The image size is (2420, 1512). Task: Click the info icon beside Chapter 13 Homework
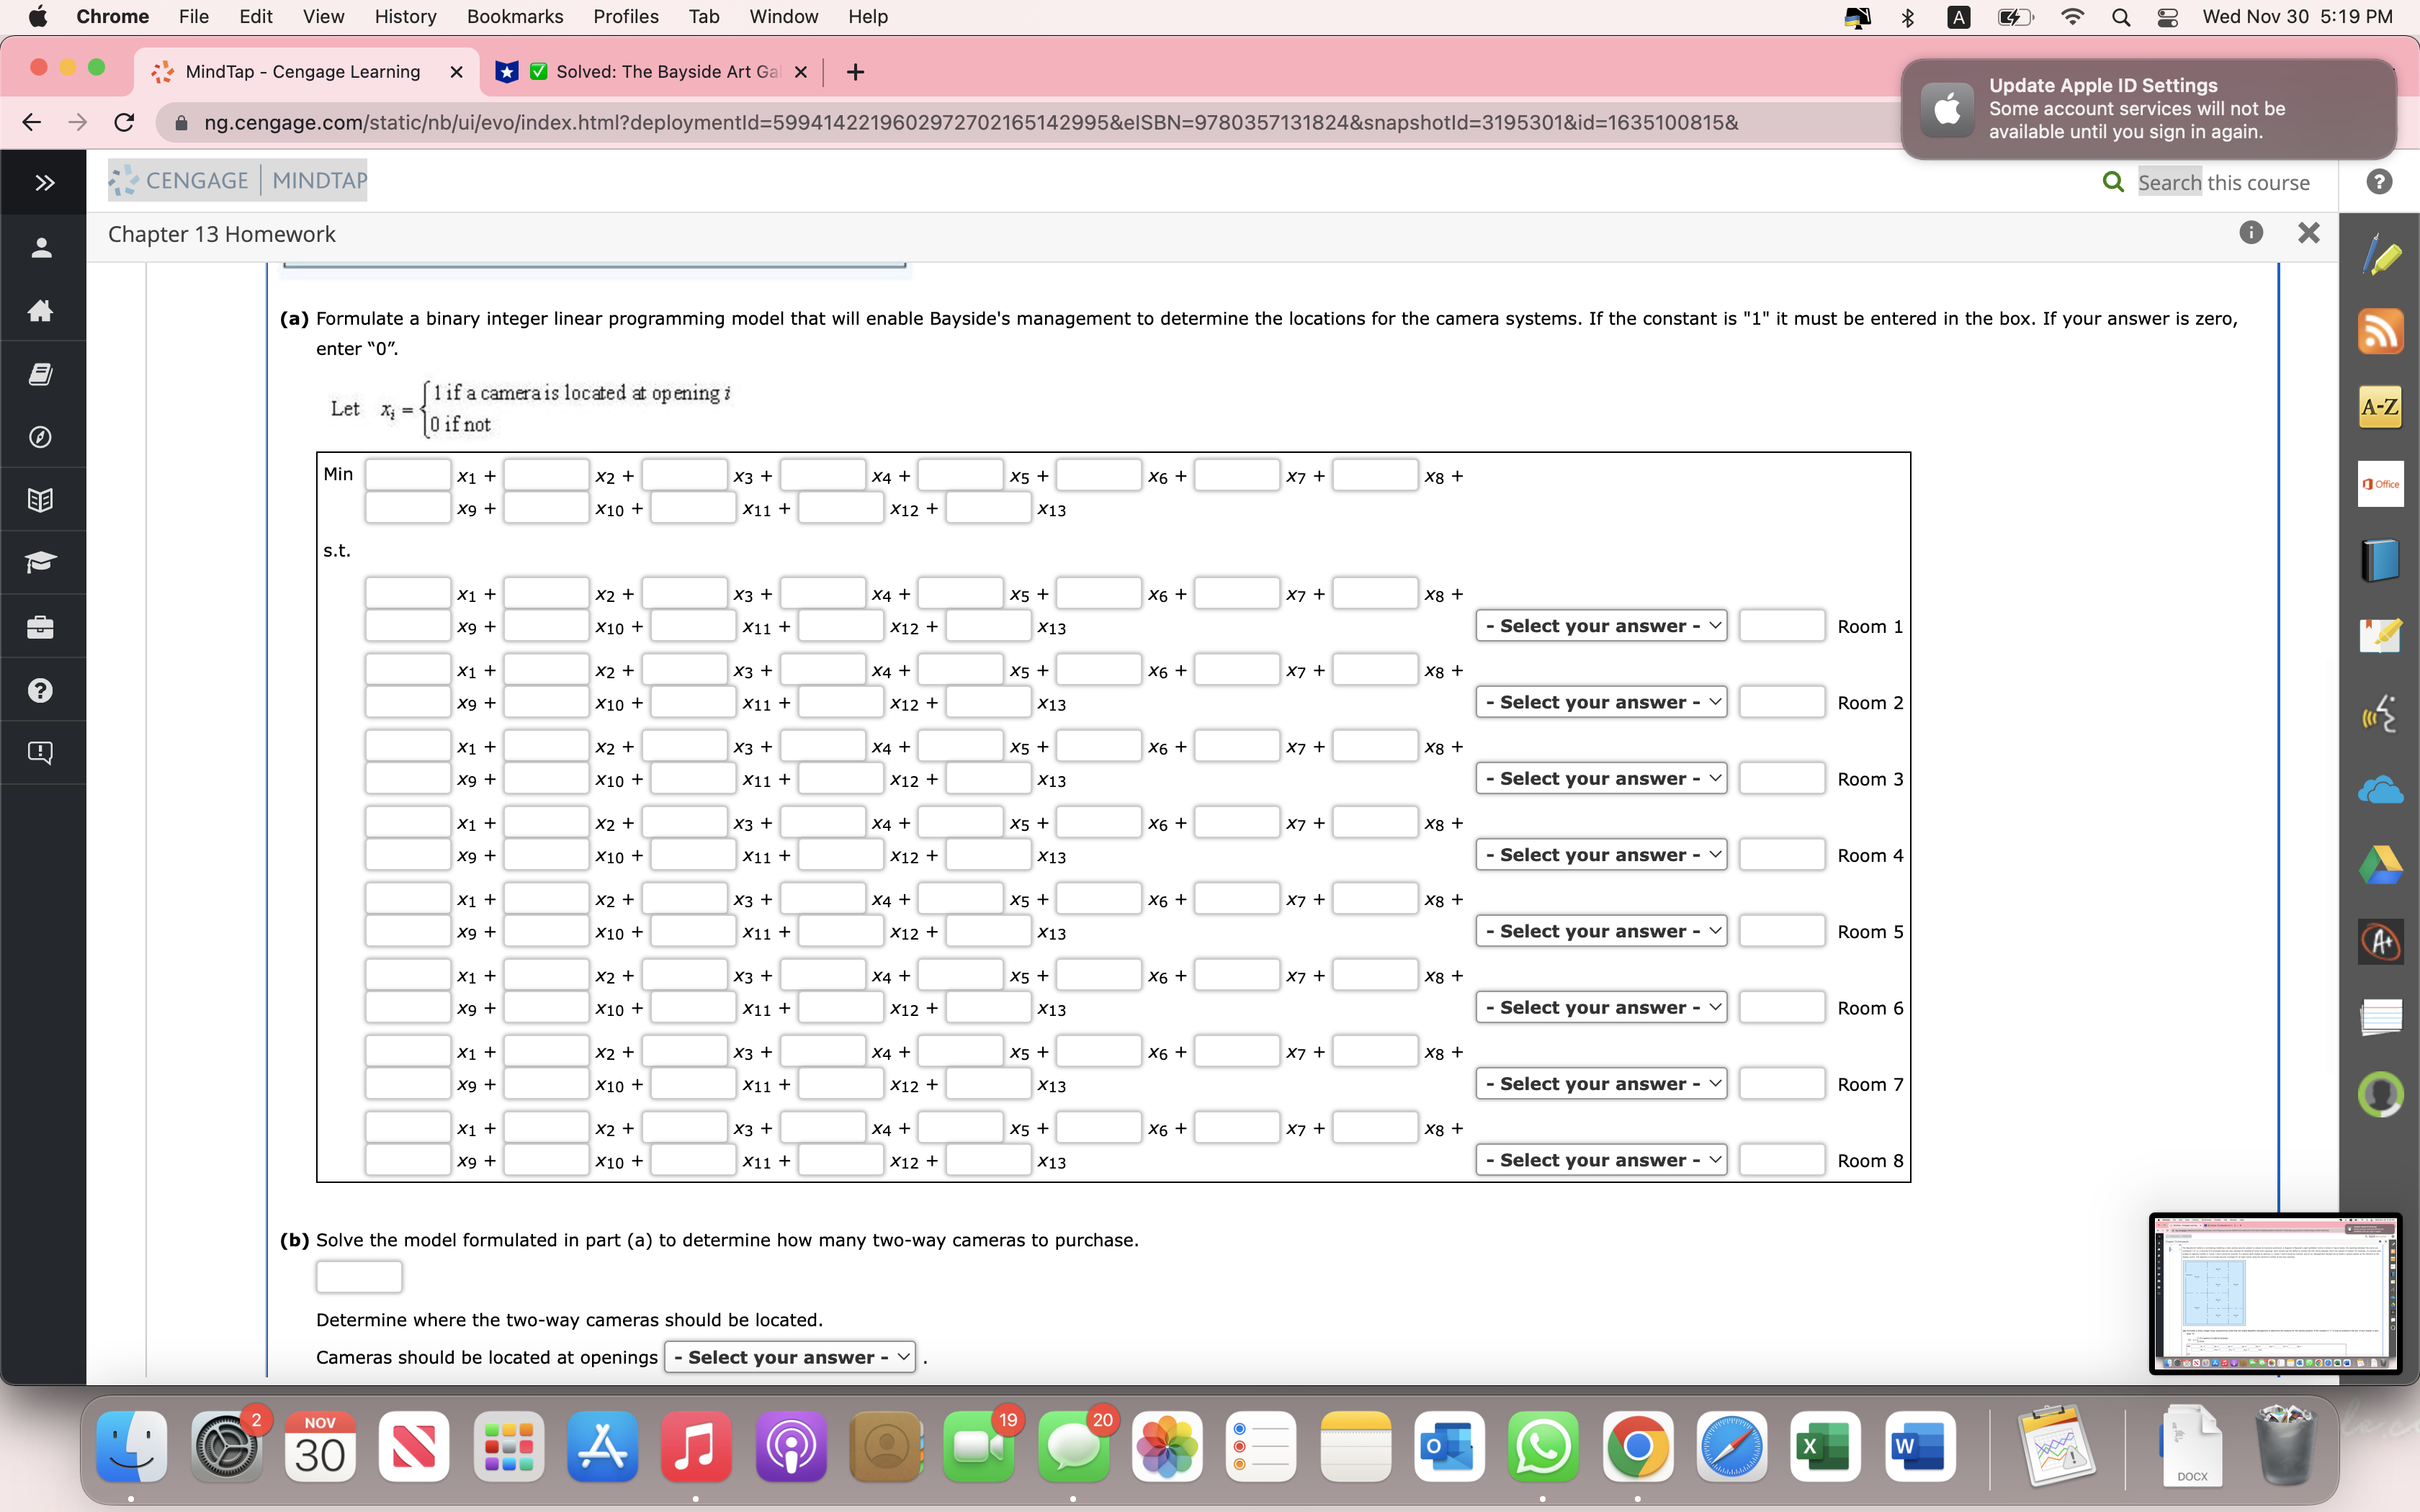click(x=2250, y=233)
